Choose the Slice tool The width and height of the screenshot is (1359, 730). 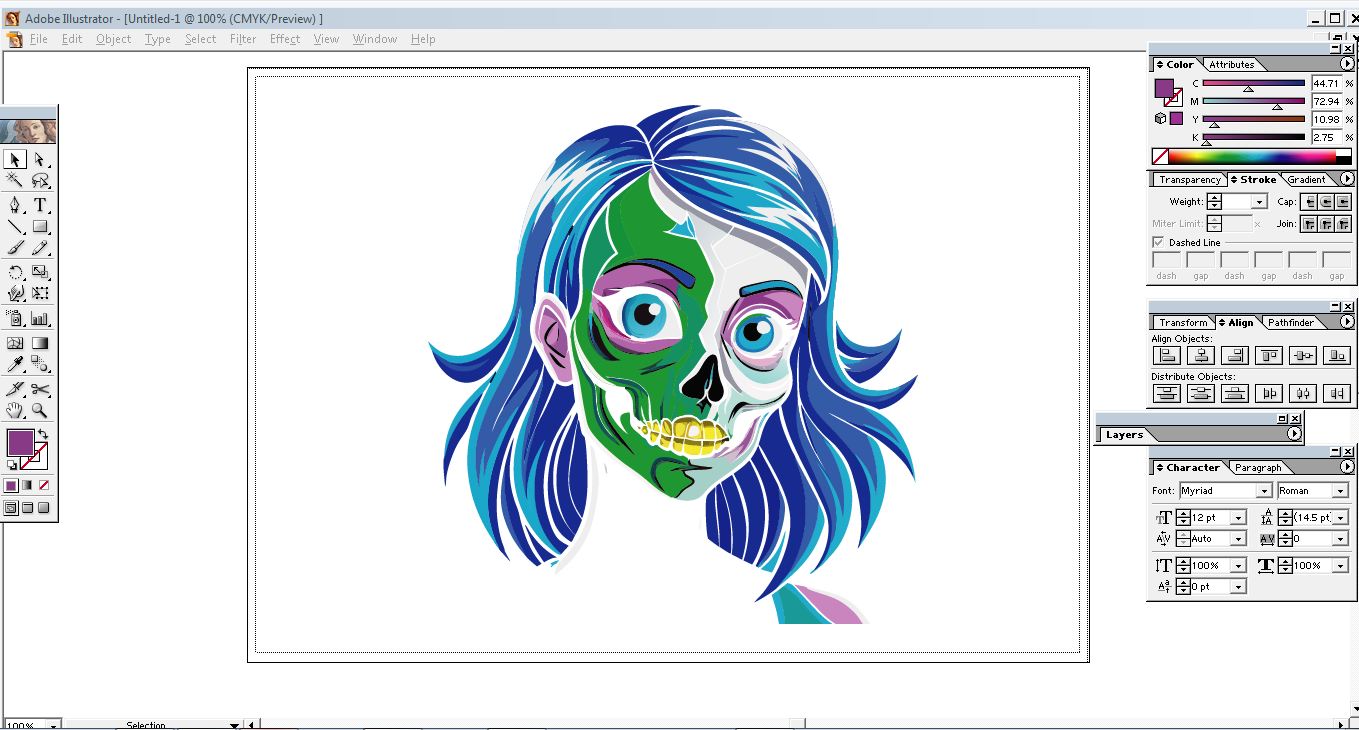[15, 389]
